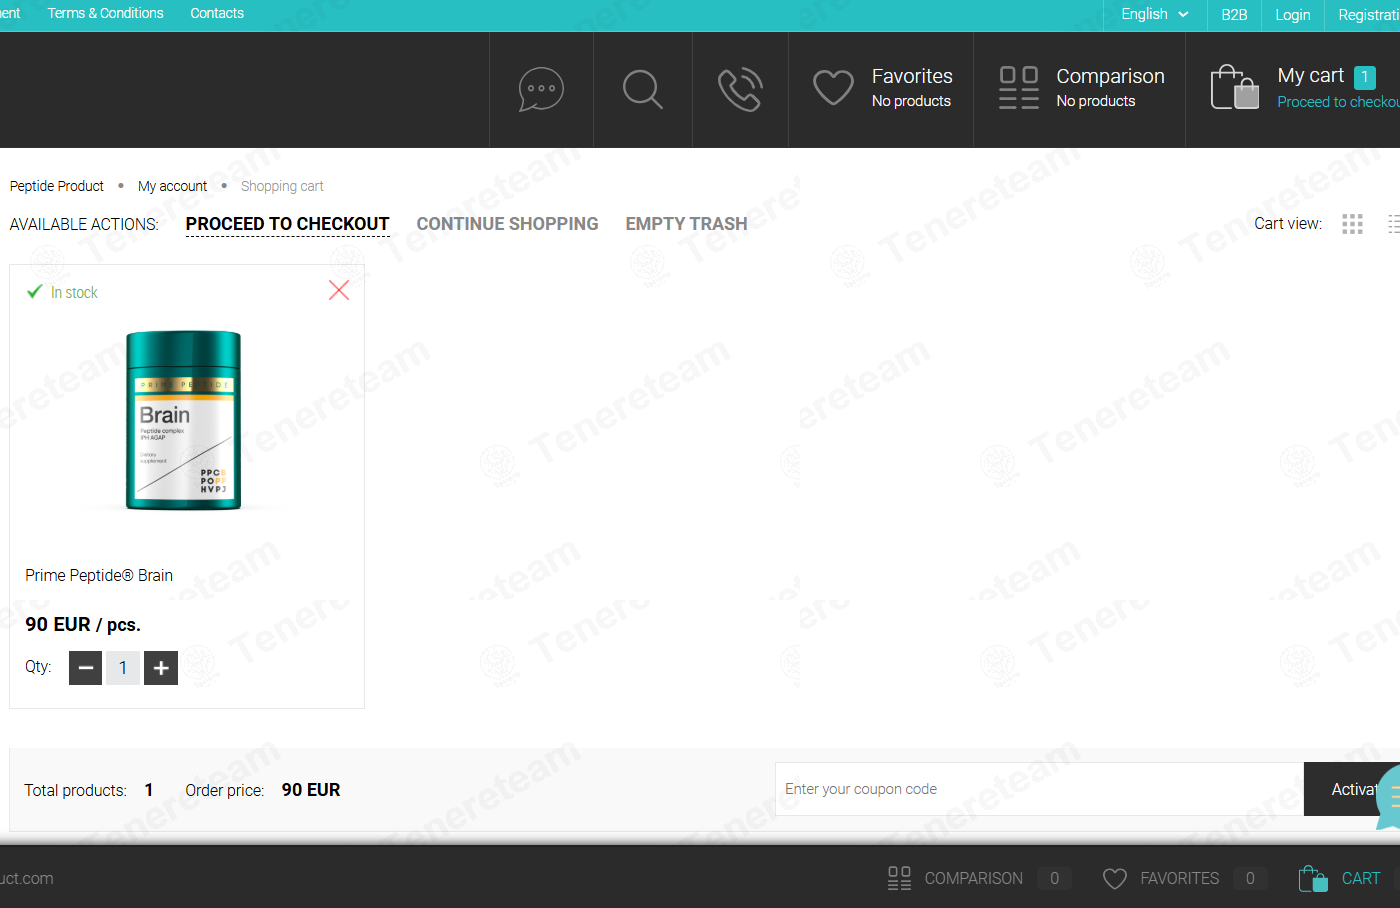The height and width of the screenshot is (908, 1400).
Task: Open Contacts page
Action: (217, 13)
